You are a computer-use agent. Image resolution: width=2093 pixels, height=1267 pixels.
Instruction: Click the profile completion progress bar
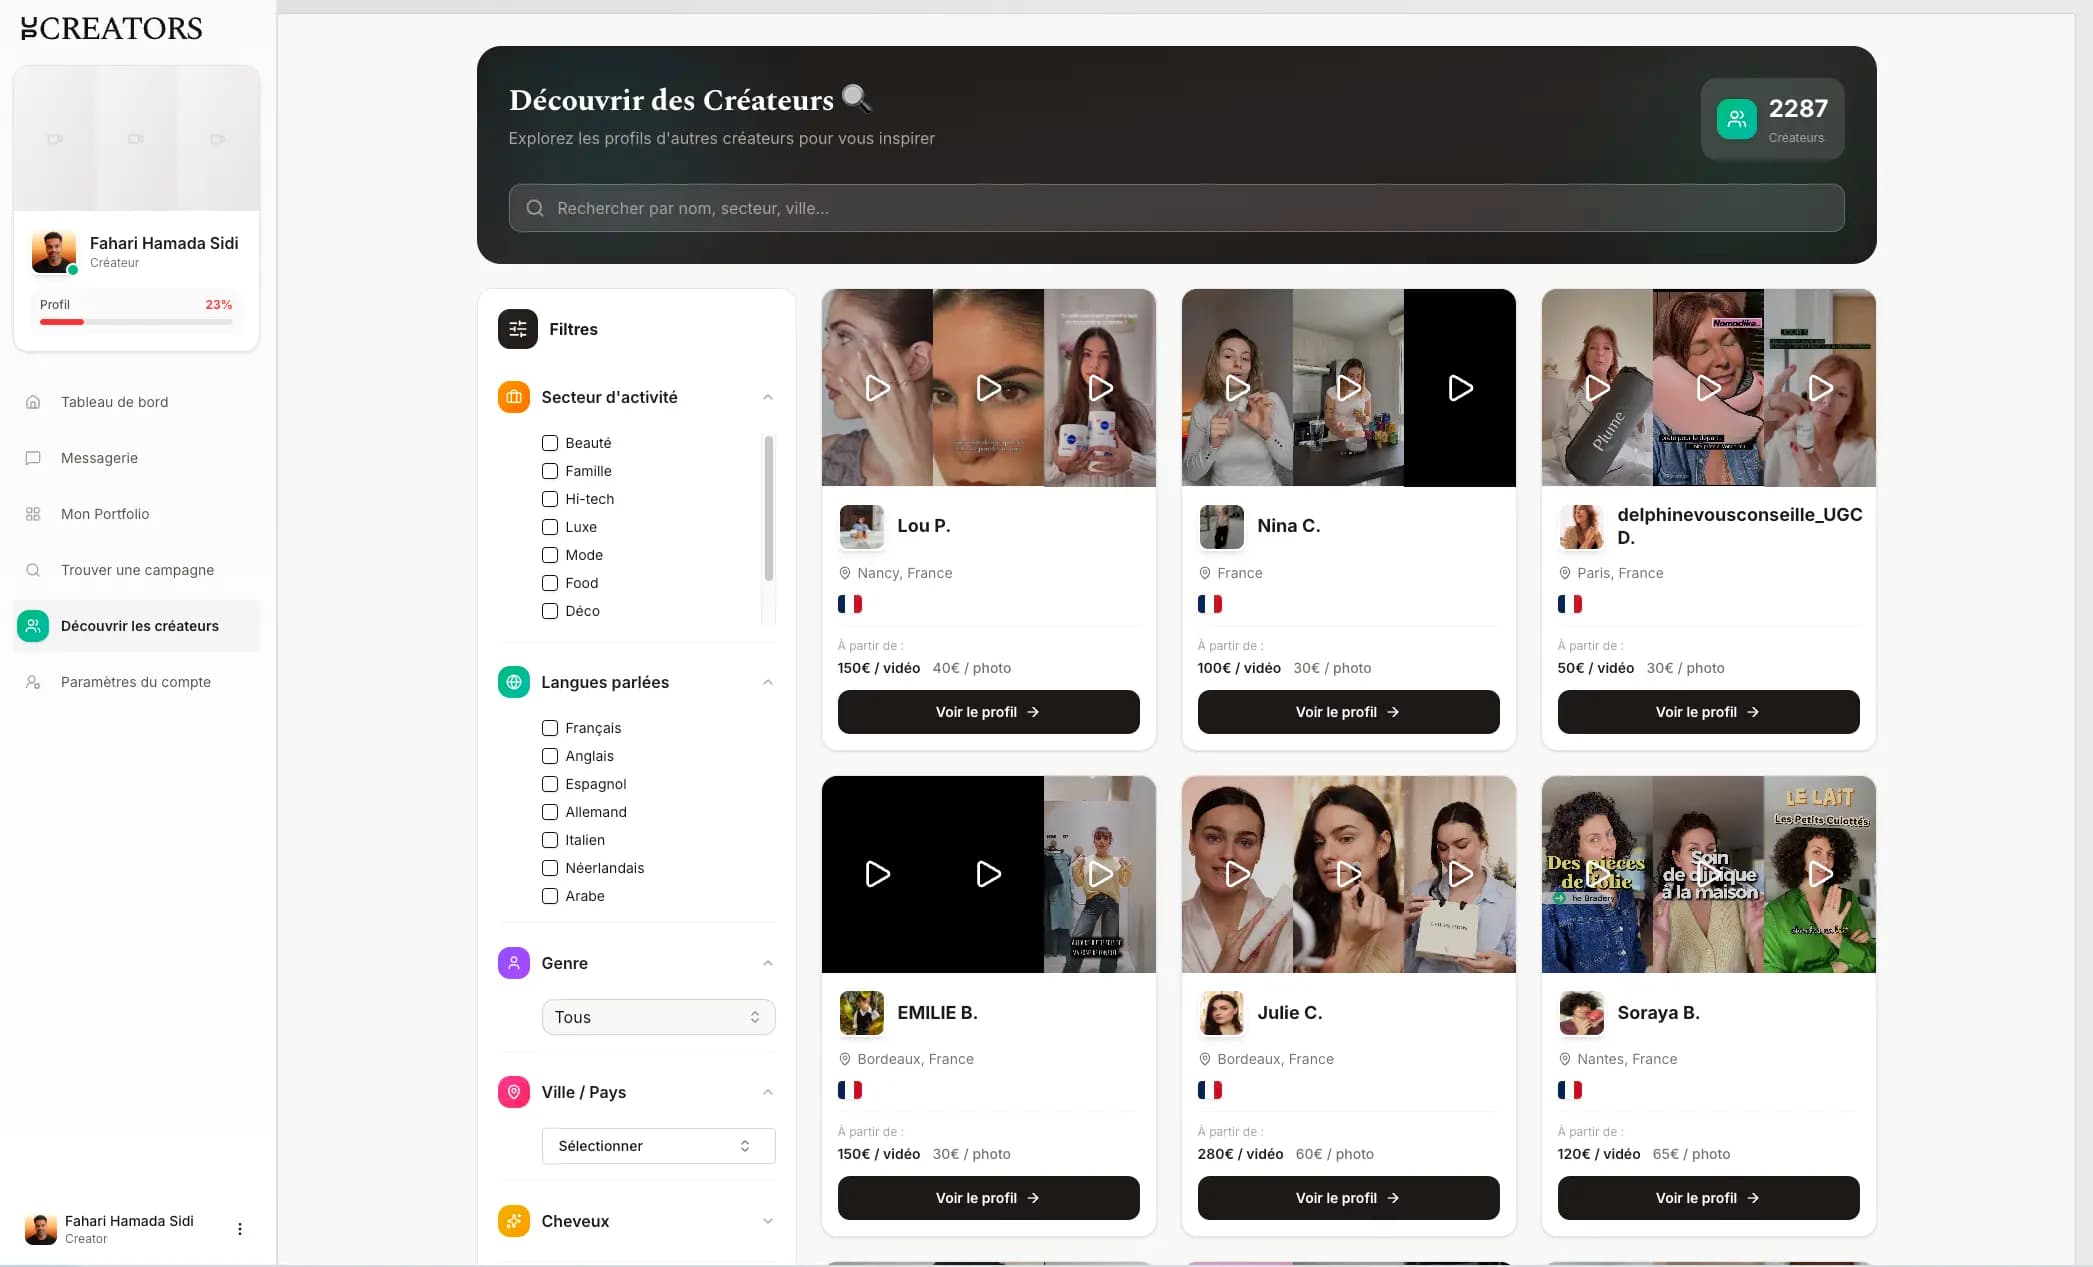coord(136,322)
